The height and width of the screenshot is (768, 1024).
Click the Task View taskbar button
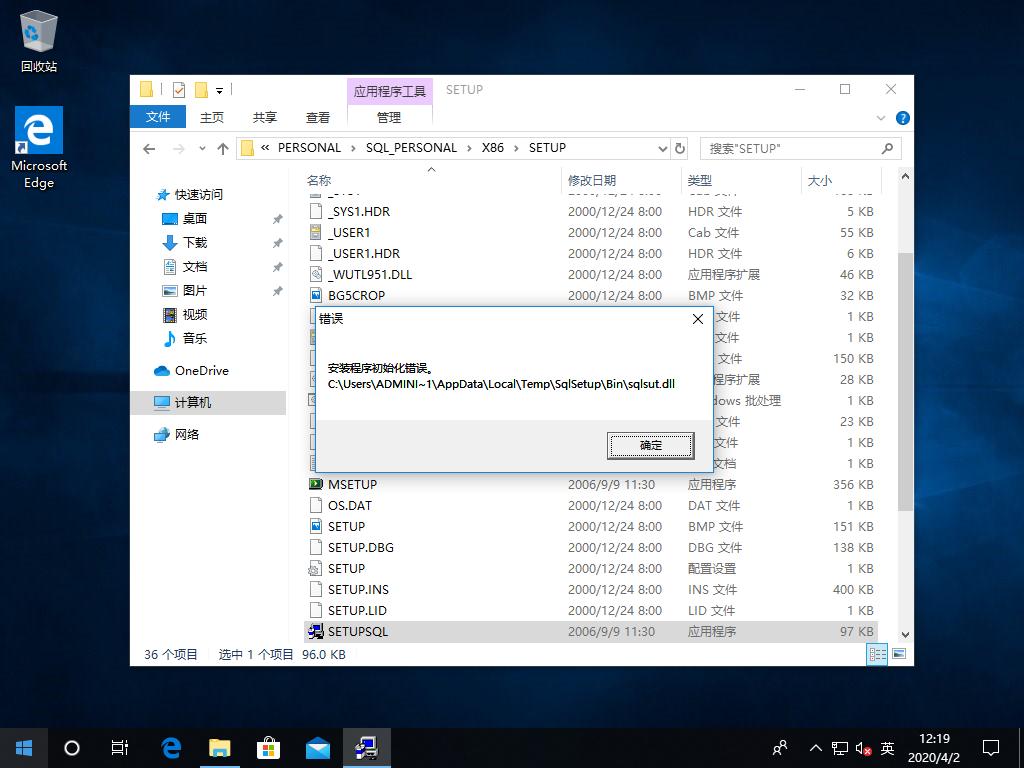click(120, 747)
